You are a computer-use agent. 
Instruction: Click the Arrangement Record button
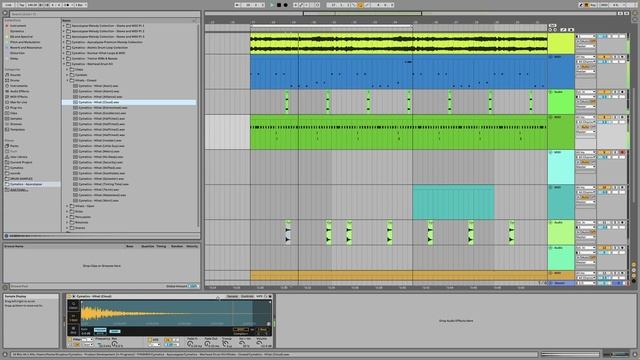(x=285, y=5)
